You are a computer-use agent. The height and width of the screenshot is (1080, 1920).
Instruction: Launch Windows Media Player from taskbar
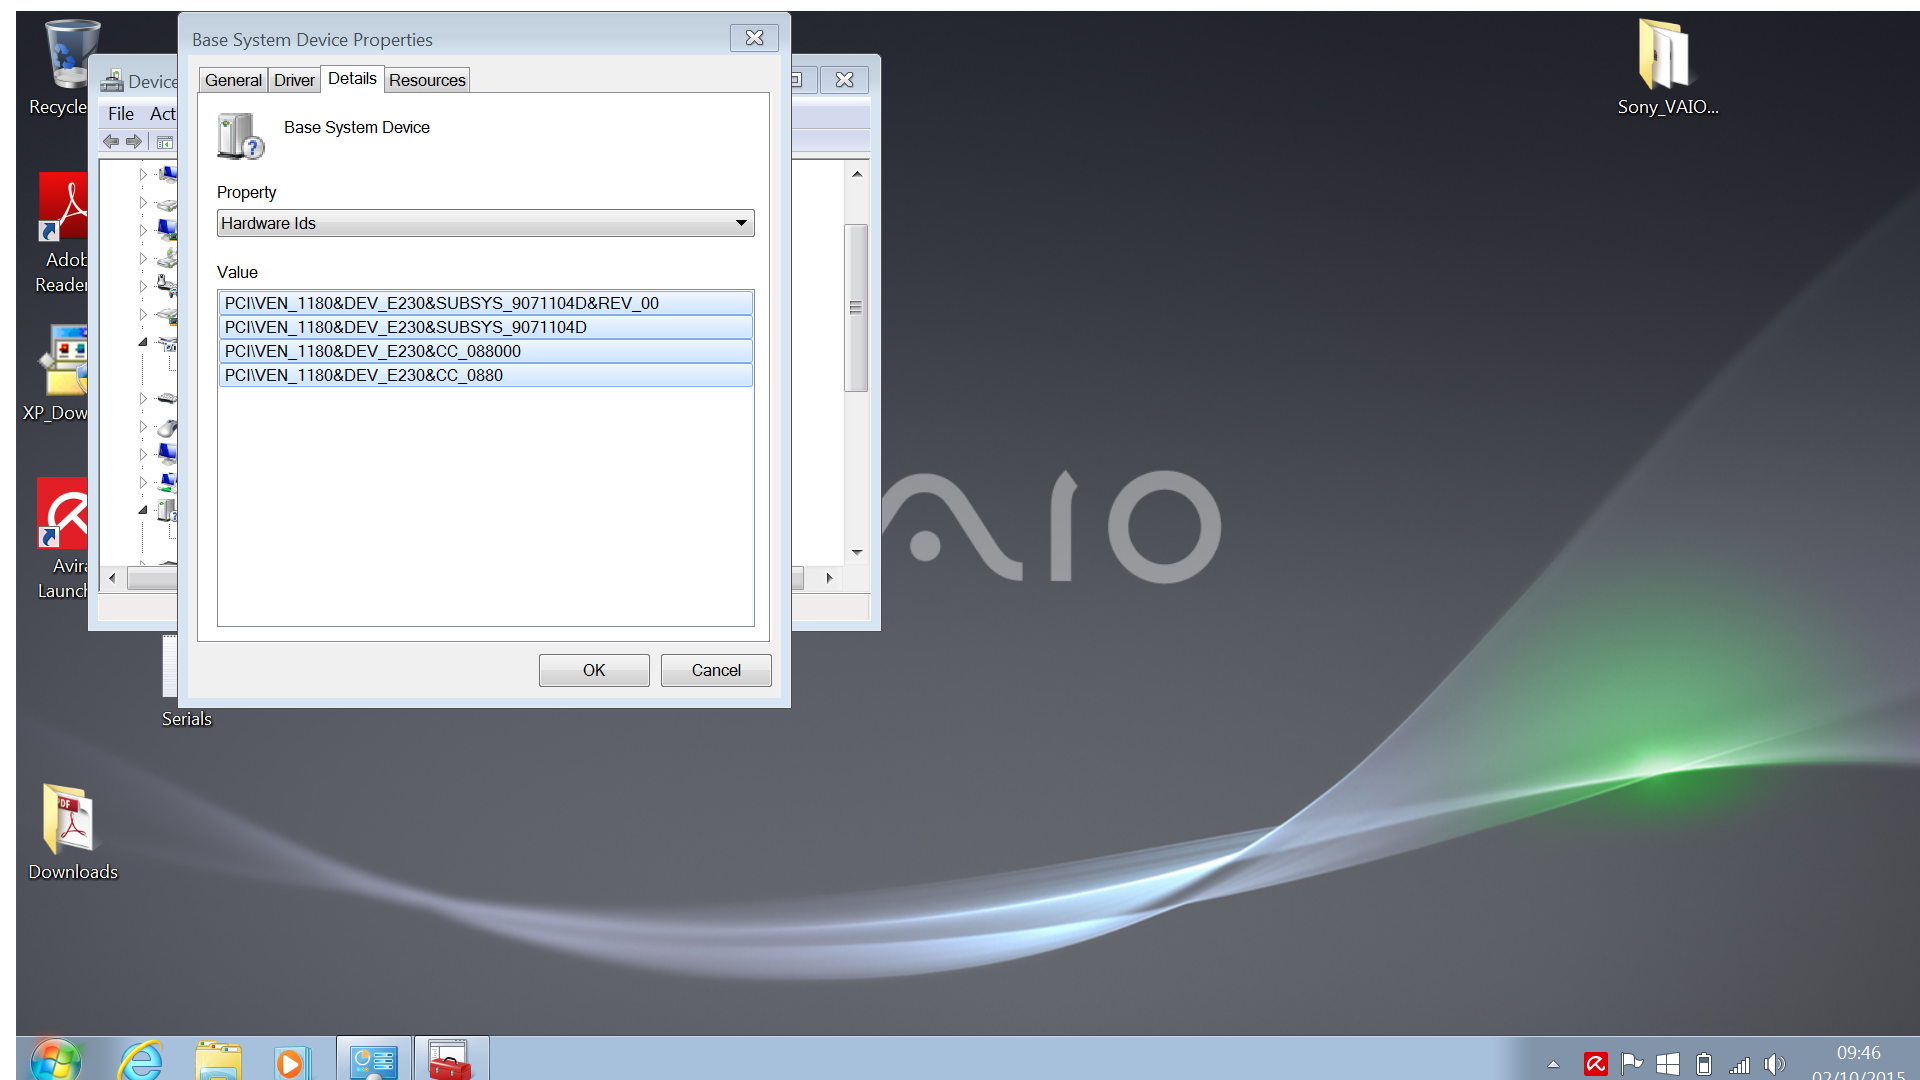point(291,1062)
